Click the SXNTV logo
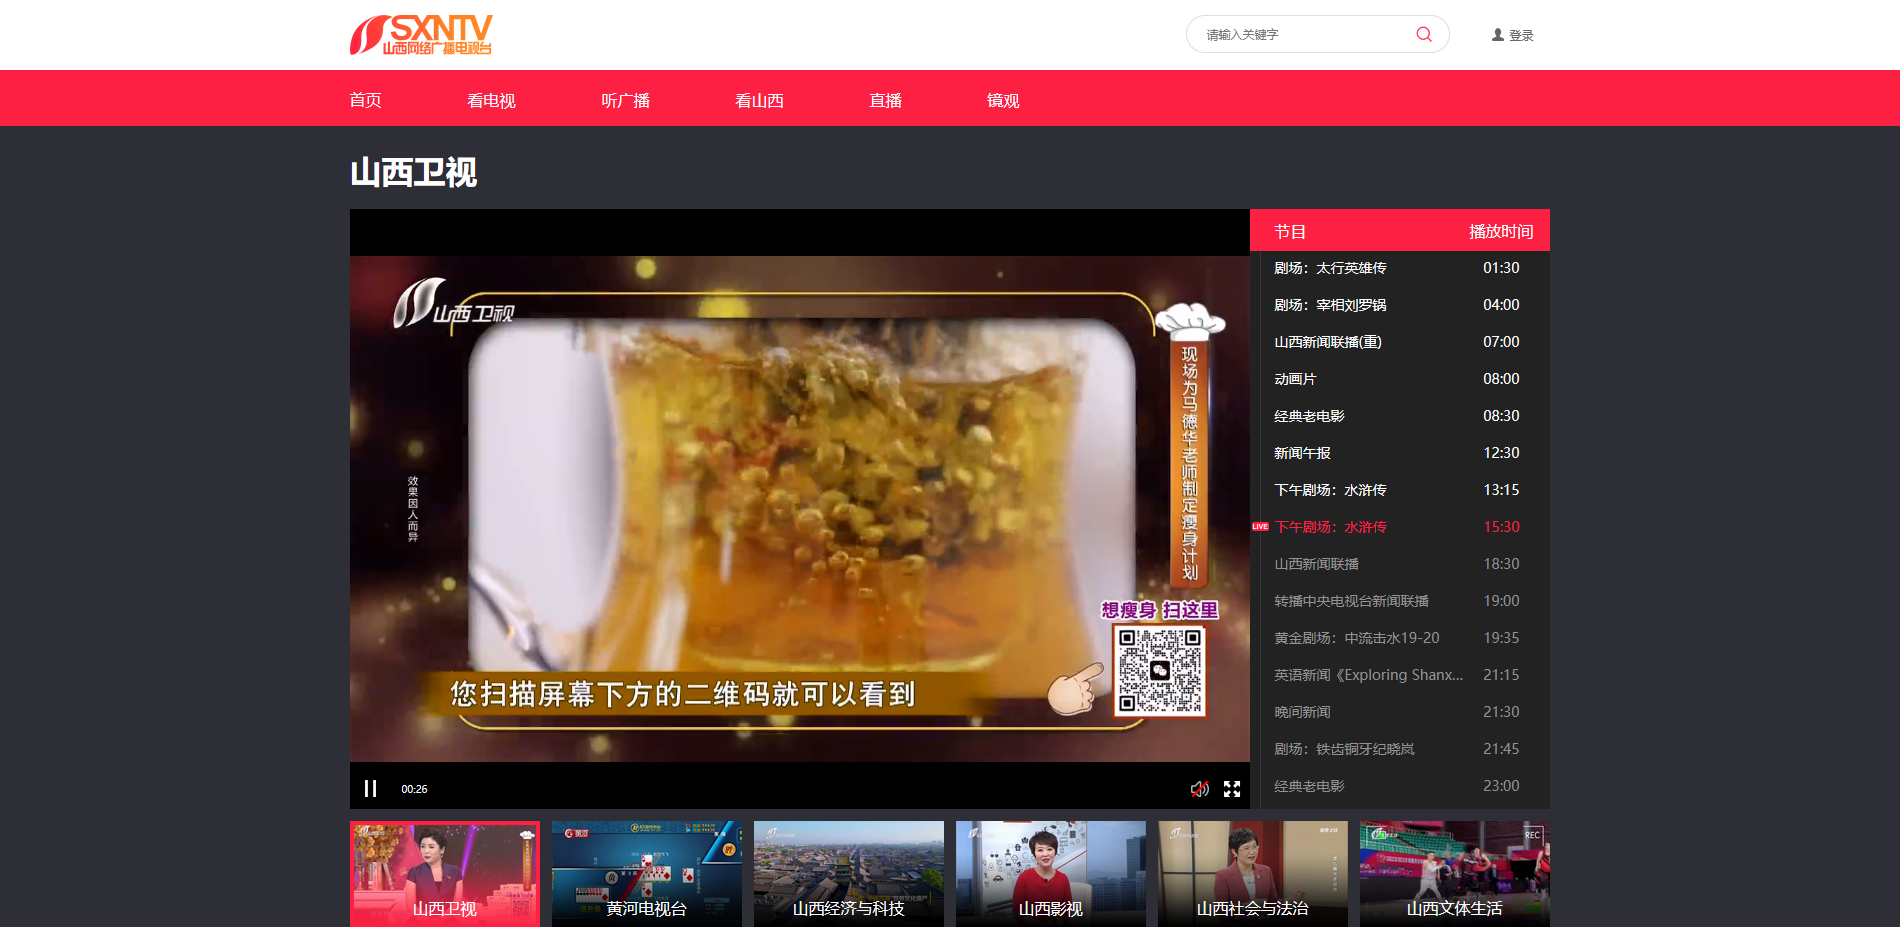 [421, 35]
